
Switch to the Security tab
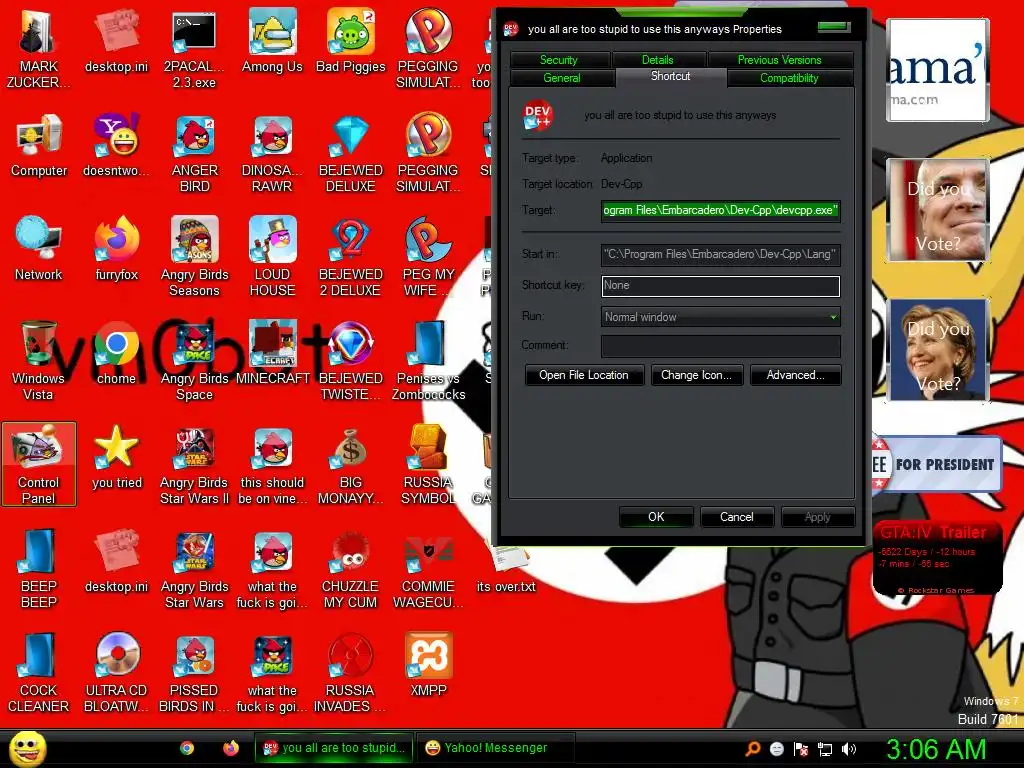[x=558, y=59]
